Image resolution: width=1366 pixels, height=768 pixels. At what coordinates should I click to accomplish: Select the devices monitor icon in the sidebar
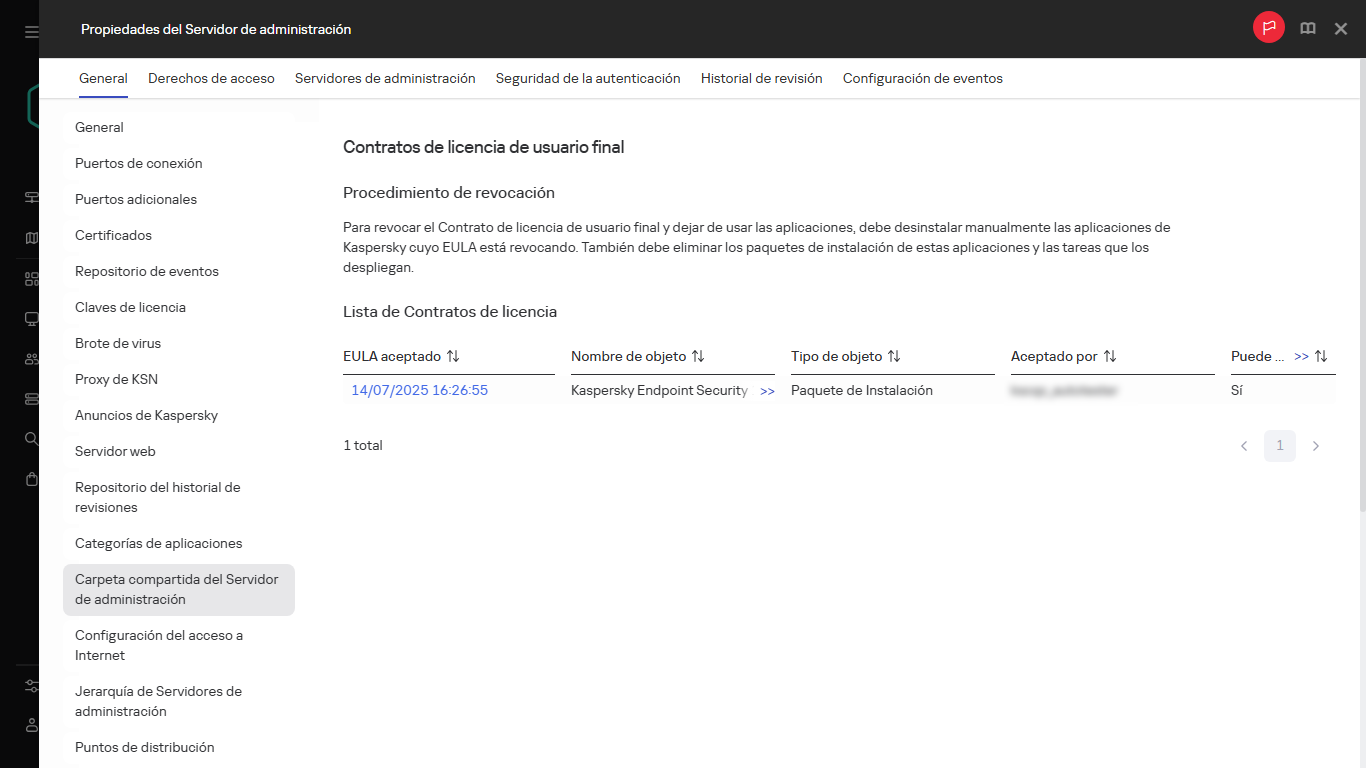30,318
